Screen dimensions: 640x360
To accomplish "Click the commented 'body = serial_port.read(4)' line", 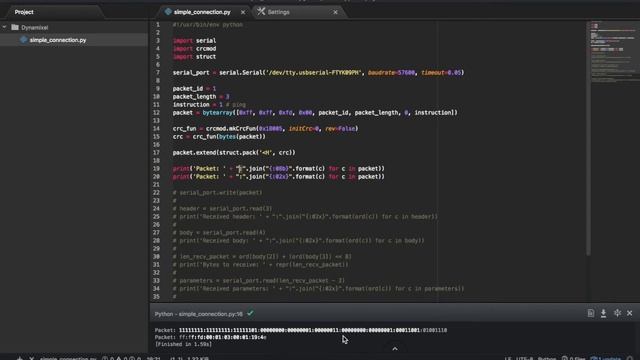I will click(219, 233).
